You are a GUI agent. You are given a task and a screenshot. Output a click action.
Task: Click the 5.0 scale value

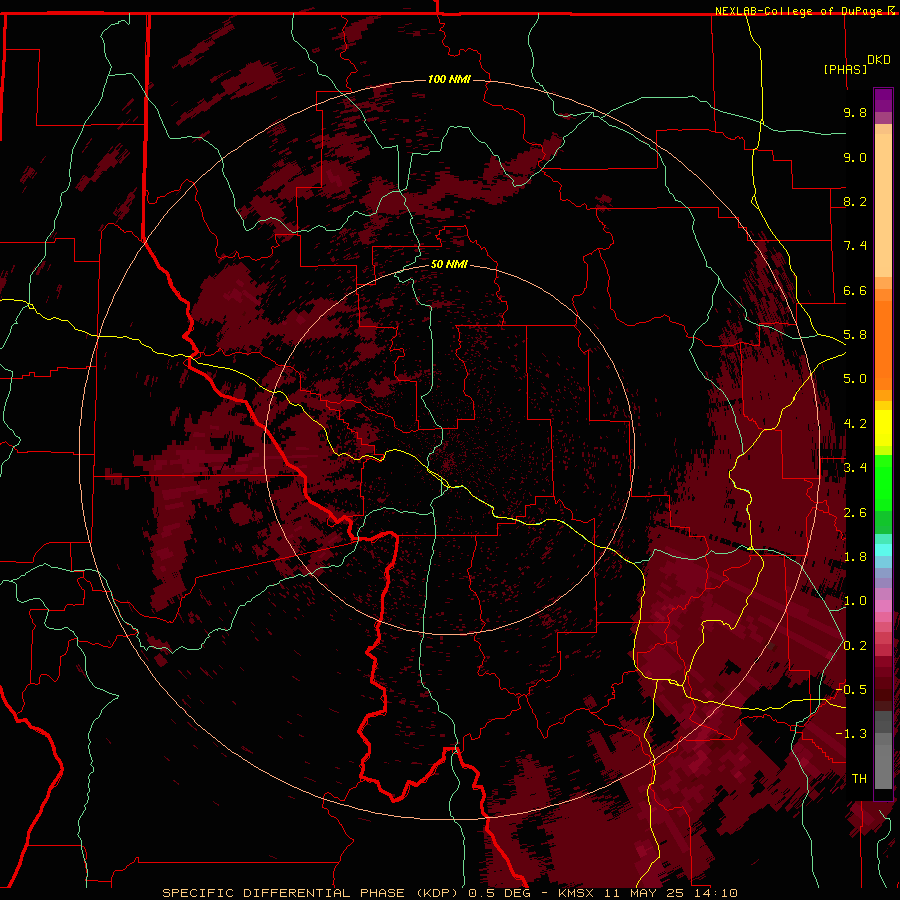point(855,379)
